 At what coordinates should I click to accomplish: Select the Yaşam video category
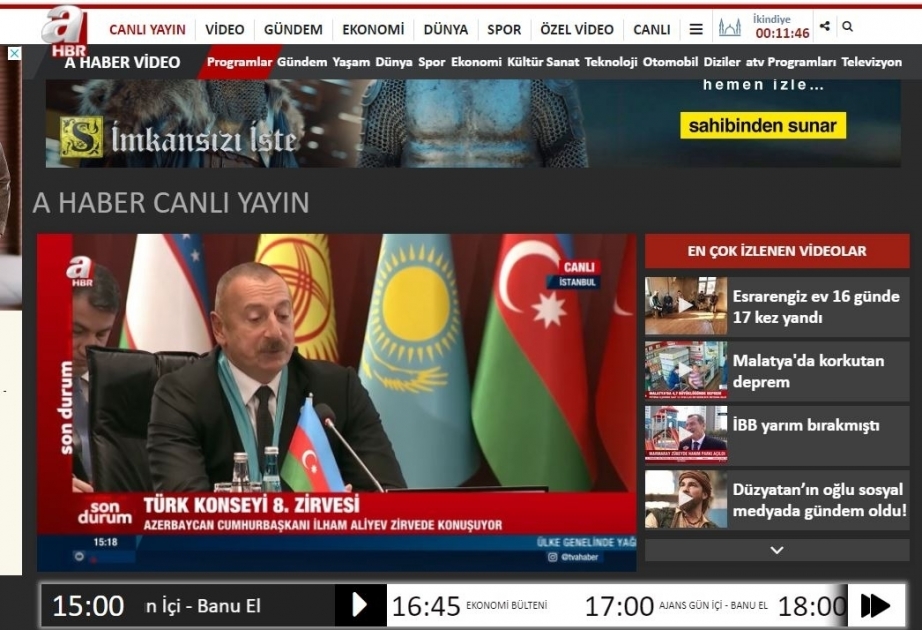click(x=351, y=62)
